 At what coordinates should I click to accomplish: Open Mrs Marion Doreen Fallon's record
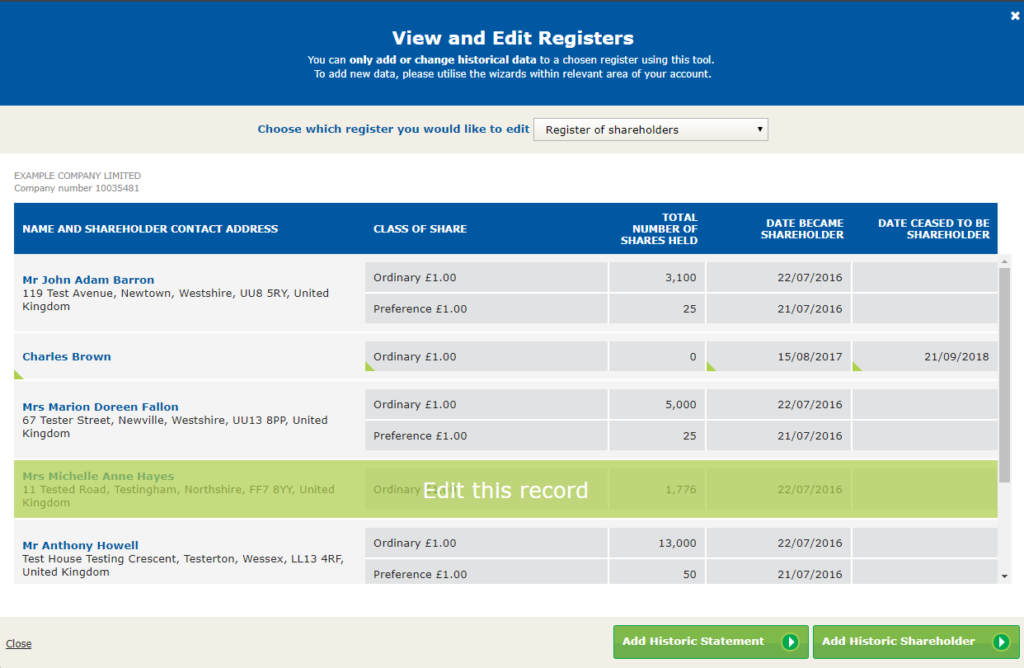100,407
